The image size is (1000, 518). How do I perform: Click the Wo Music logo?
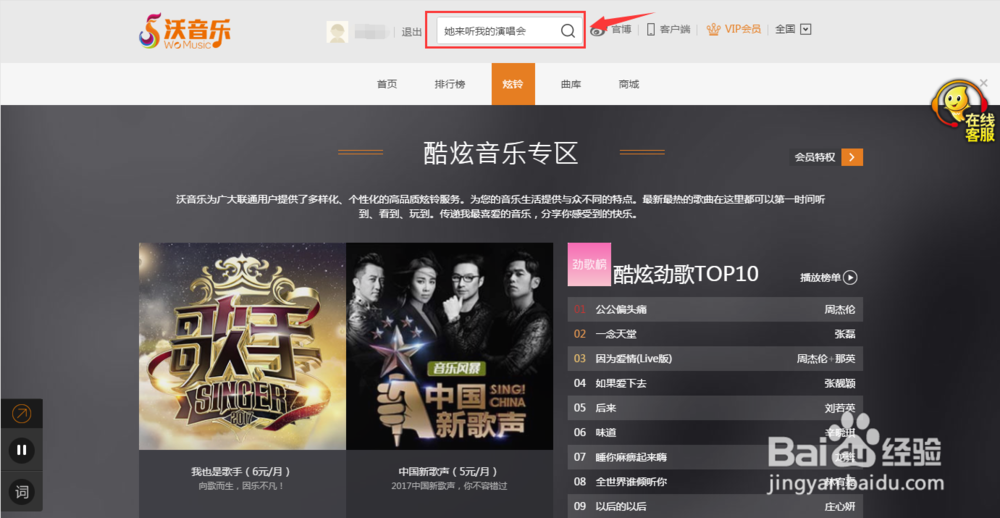pos(184,31)
